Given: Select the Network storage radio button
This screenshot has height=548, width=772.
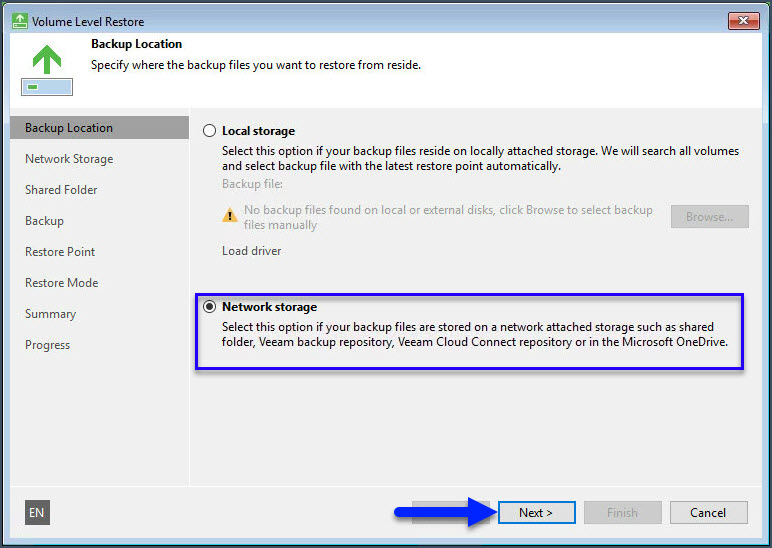Looking at the screenshot, I should pyautogui.click(x=209, y=307).
